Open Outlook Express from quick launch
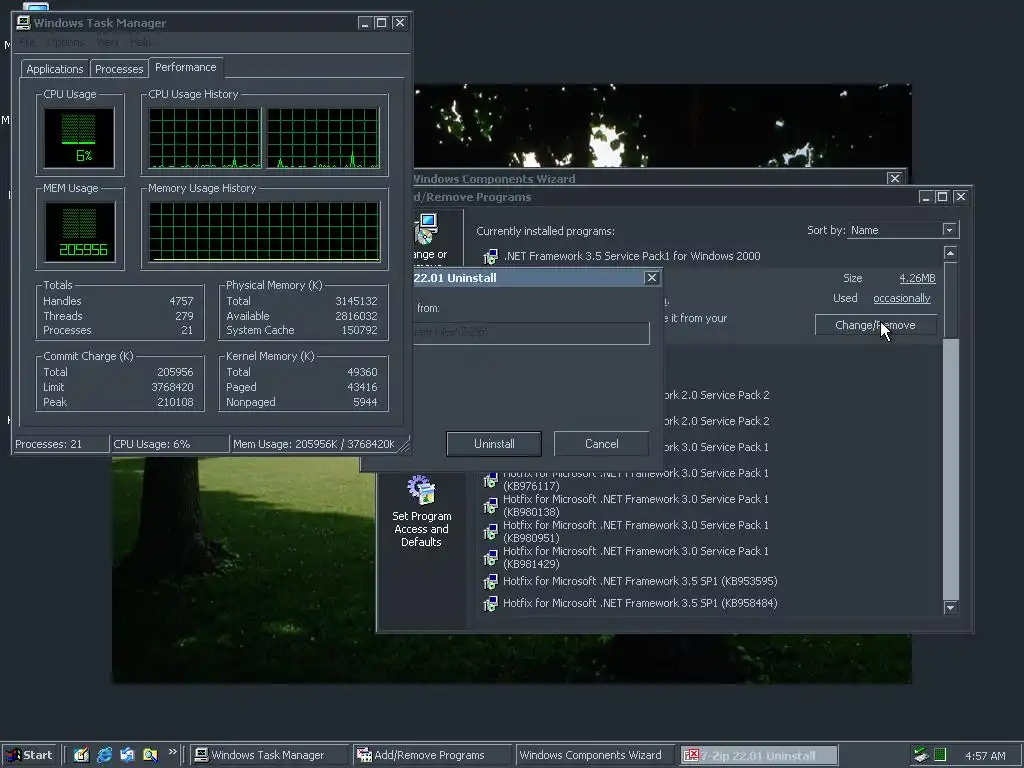 point(127,755)
